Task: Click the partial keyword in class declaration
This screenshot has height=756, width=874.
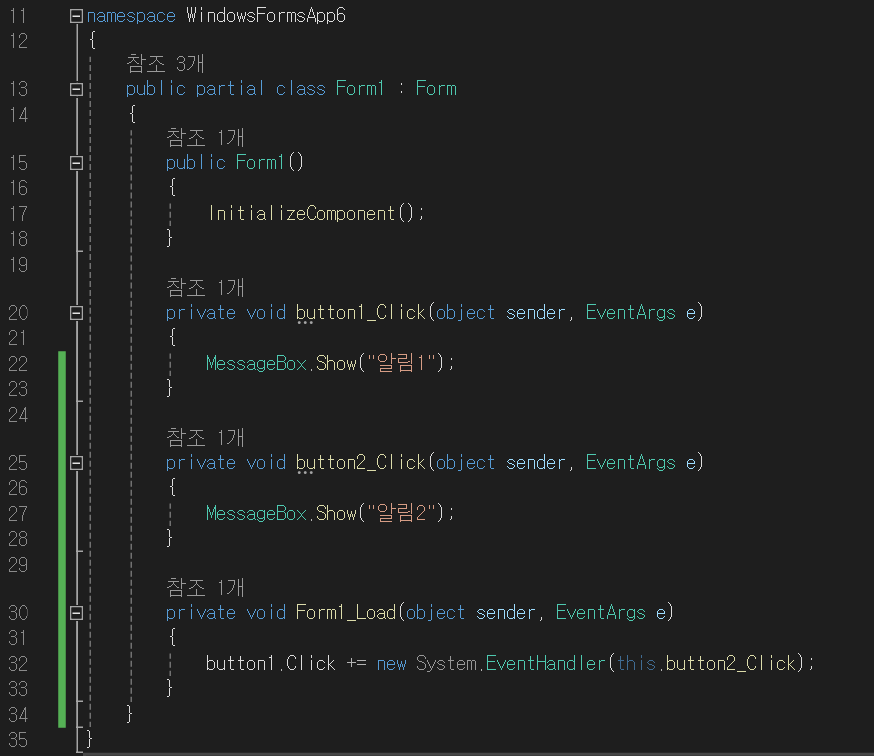Action: [230, 89]
